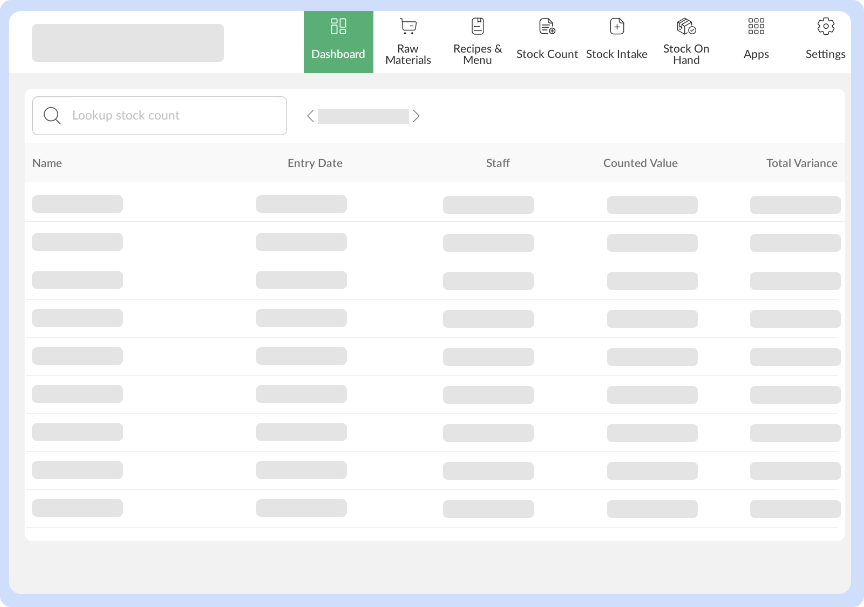Sort by Total Variance column header
Image resolution: width=864 pixels, height=607 pixels.
[x=801, y=163]
